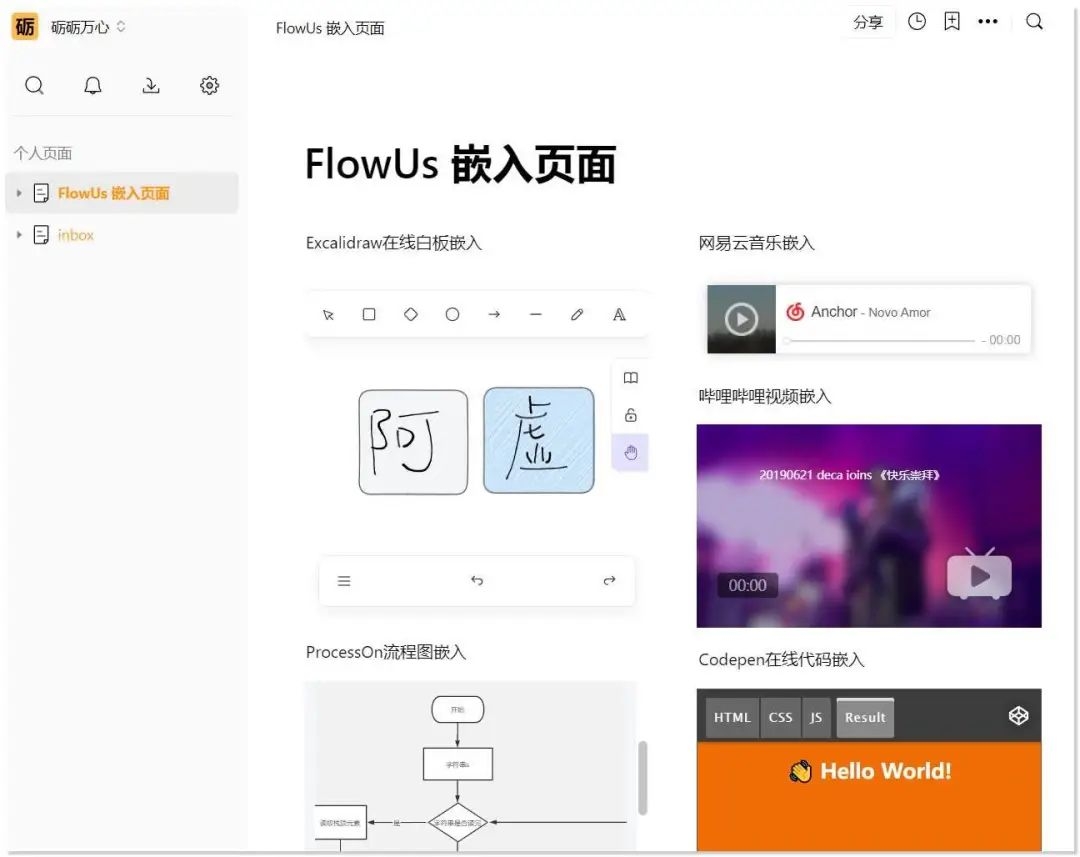This screenshot has height=857, width=1080.
Task: Click the 网易云音乐嵌入 heading text
Action: 756,243
